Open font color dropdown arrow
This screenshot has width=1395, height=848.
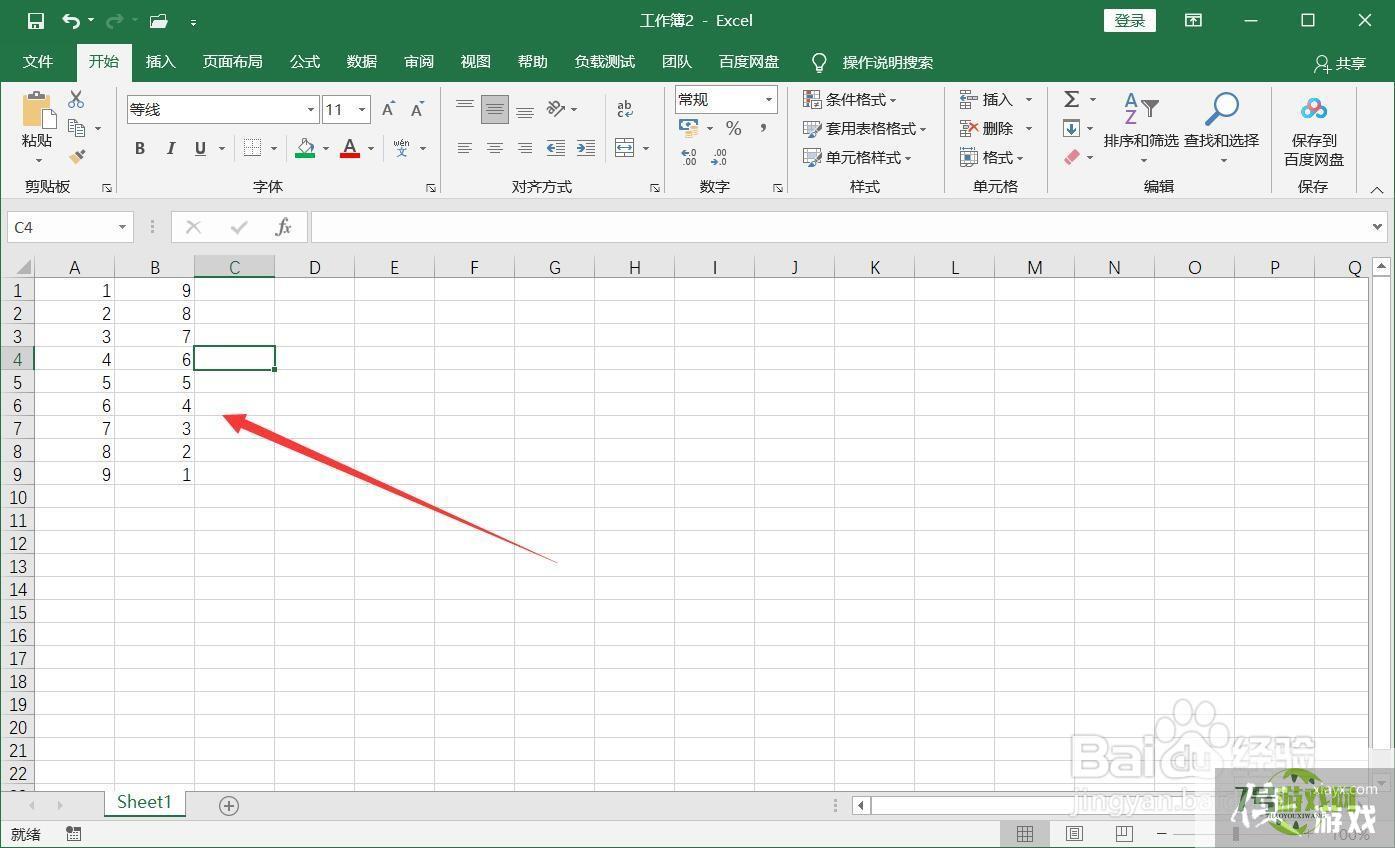coord(371,149)
